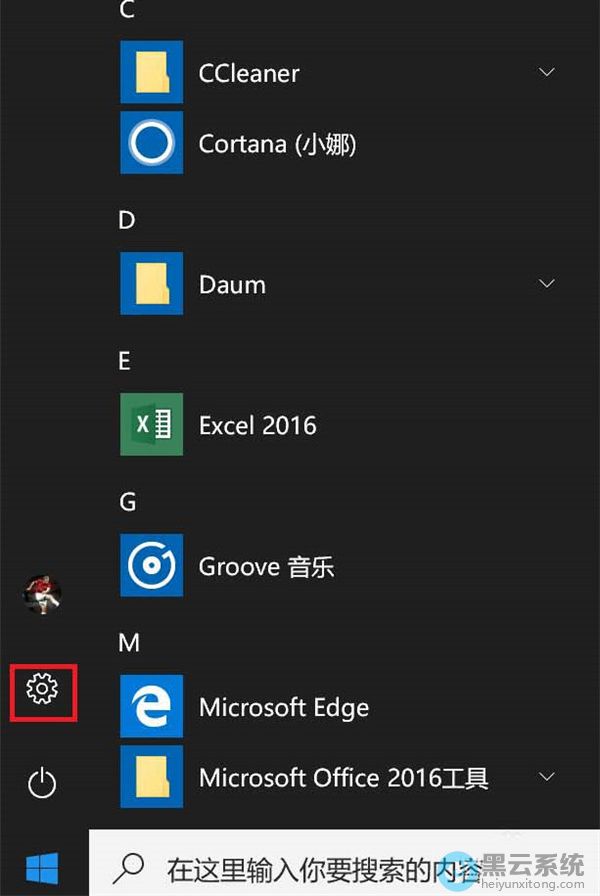Launch Excel 2016

151,425
